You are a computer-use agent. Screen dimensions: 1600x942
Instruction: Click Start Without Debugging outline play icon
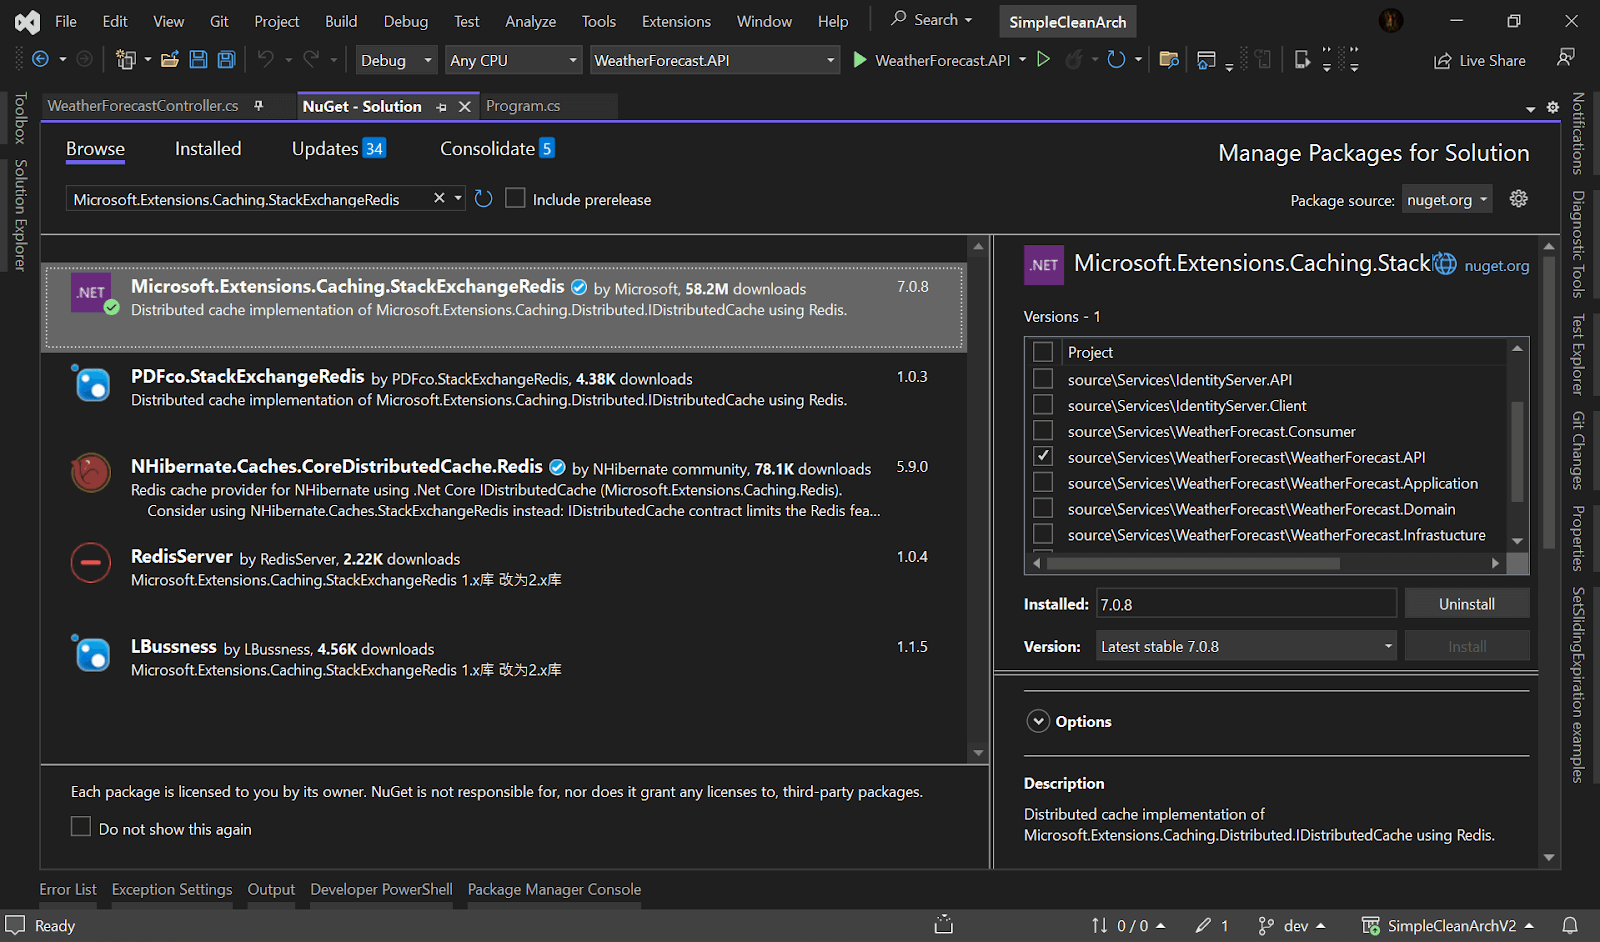tap(1043, 60)
